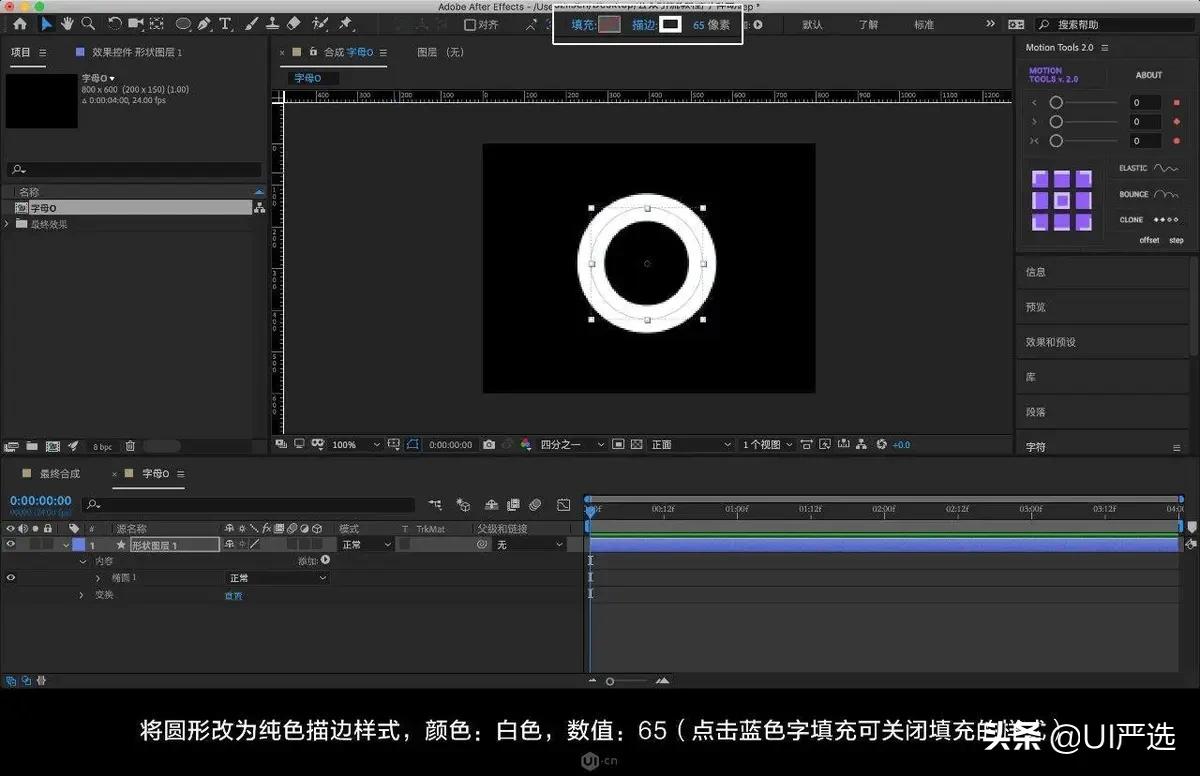Hide the 形状图层 1 layer visibility eye

click(x=10, y=543)
